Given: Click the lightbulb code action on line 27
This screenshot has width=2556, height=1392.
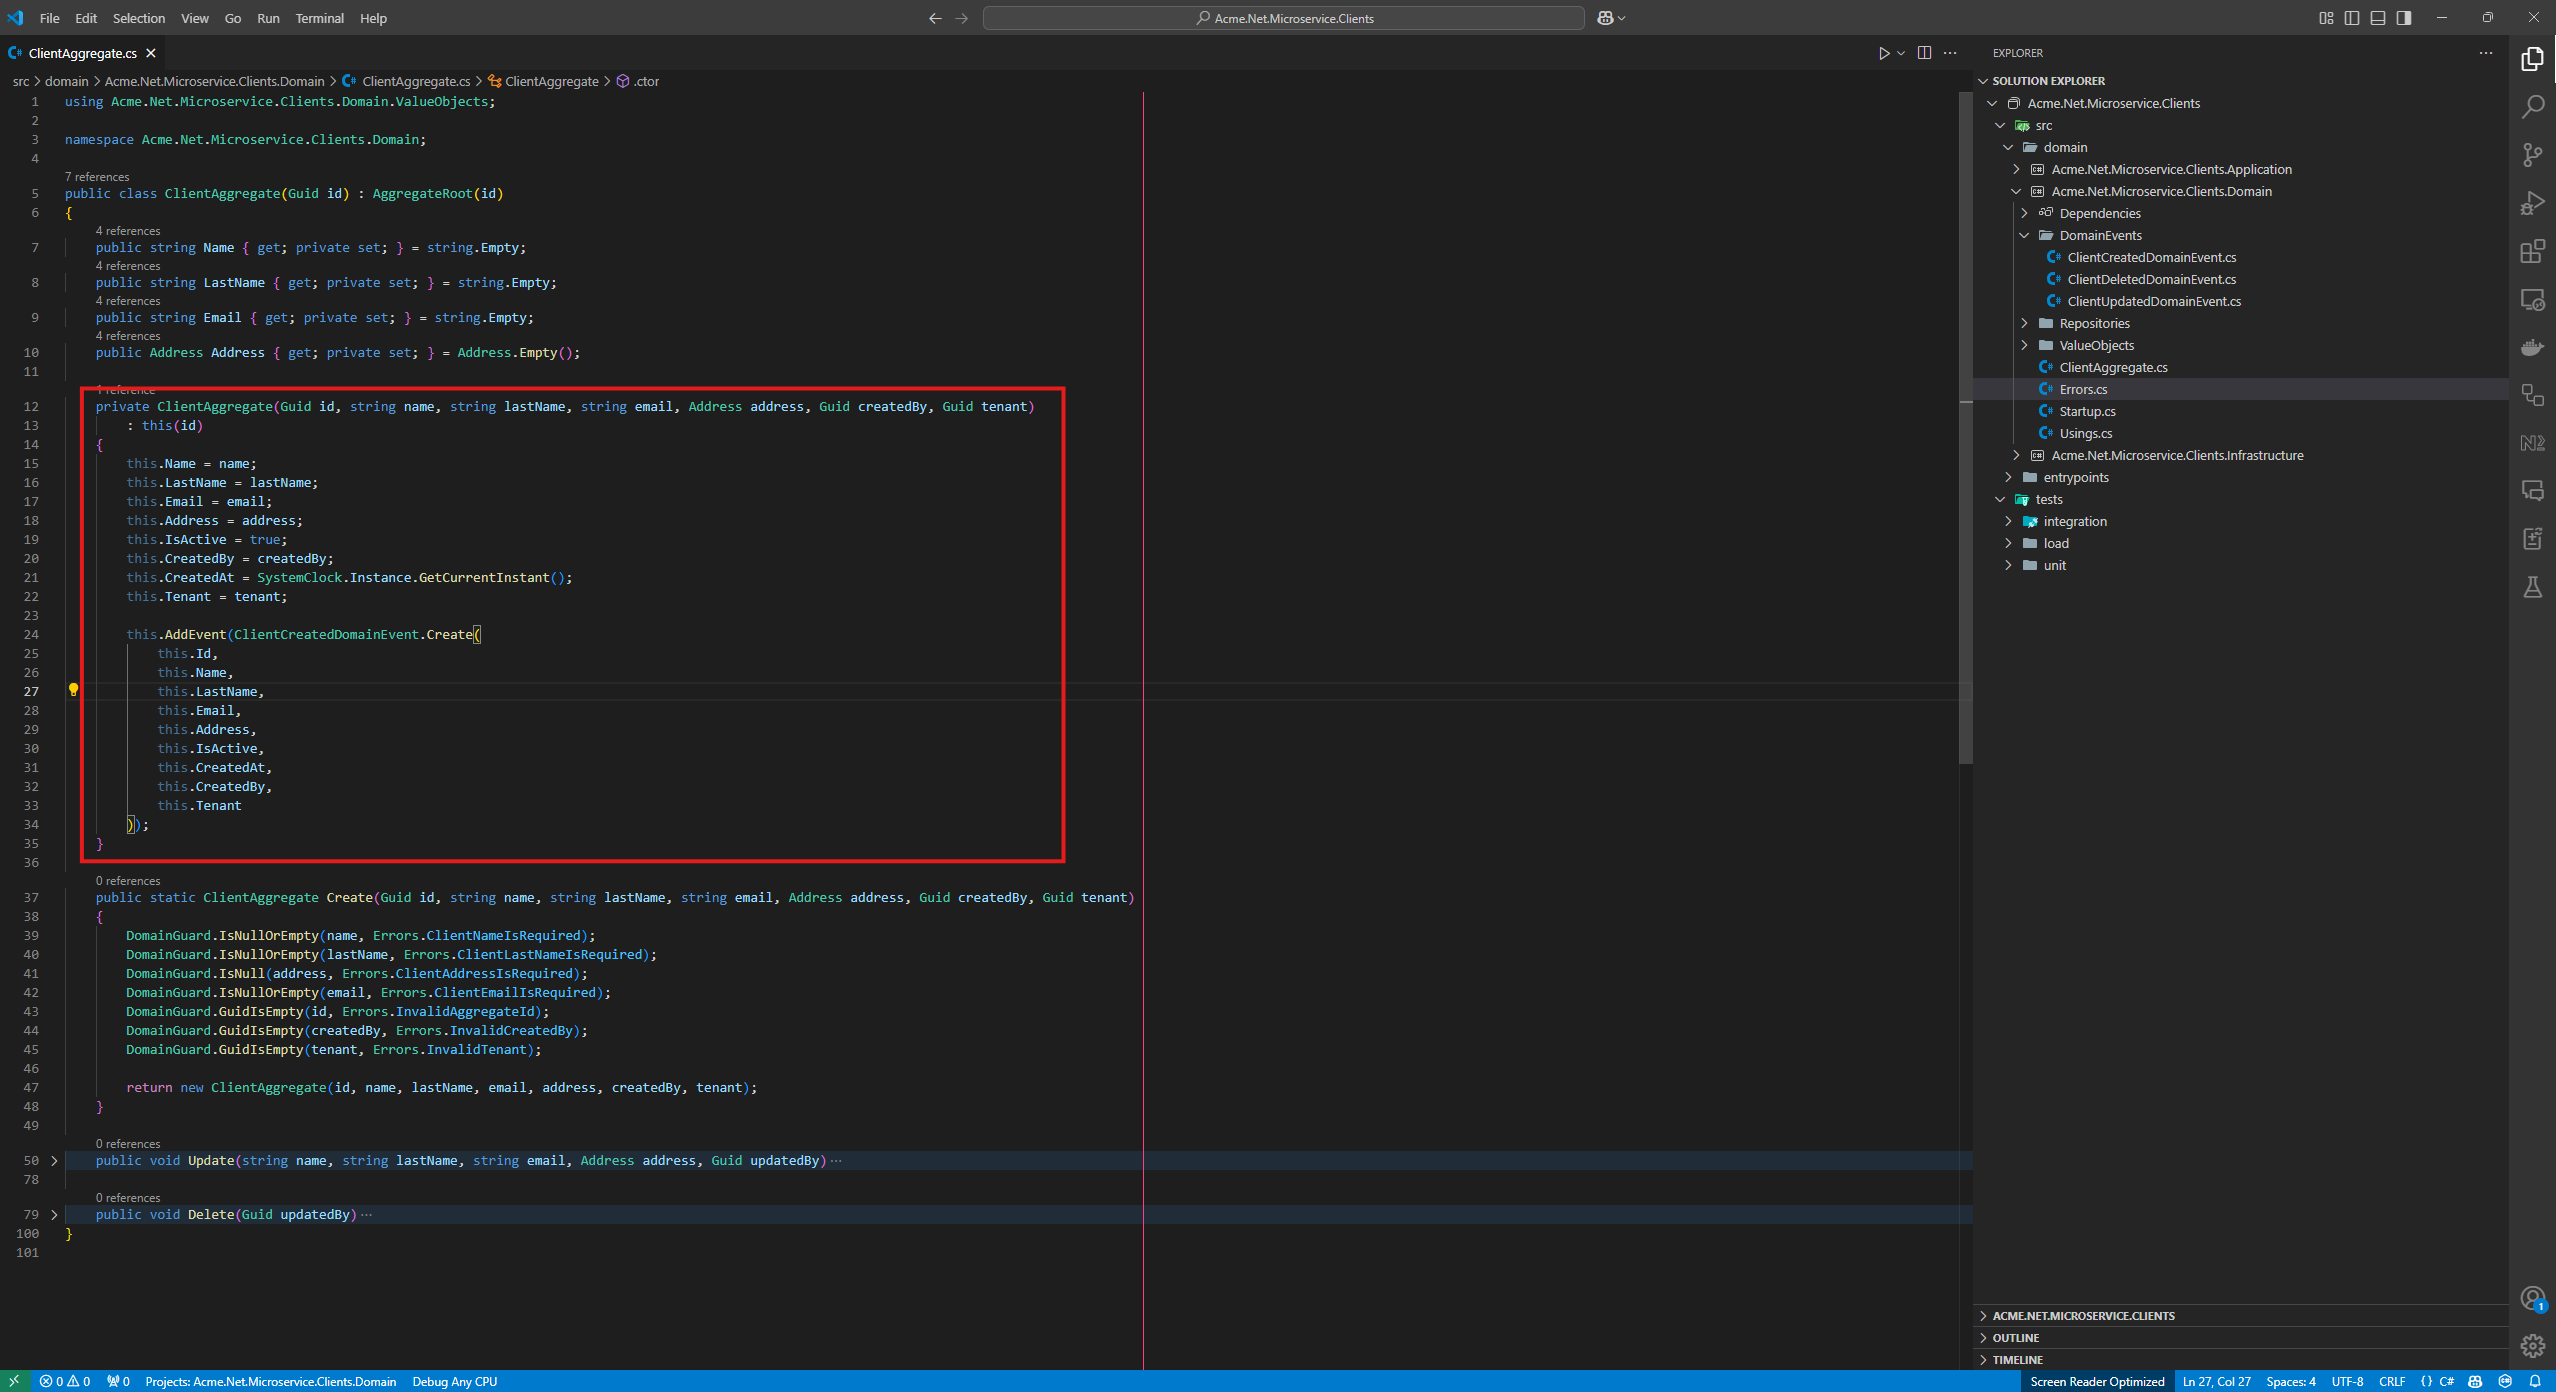Looking at the screenshot, I should coord(73,690).
